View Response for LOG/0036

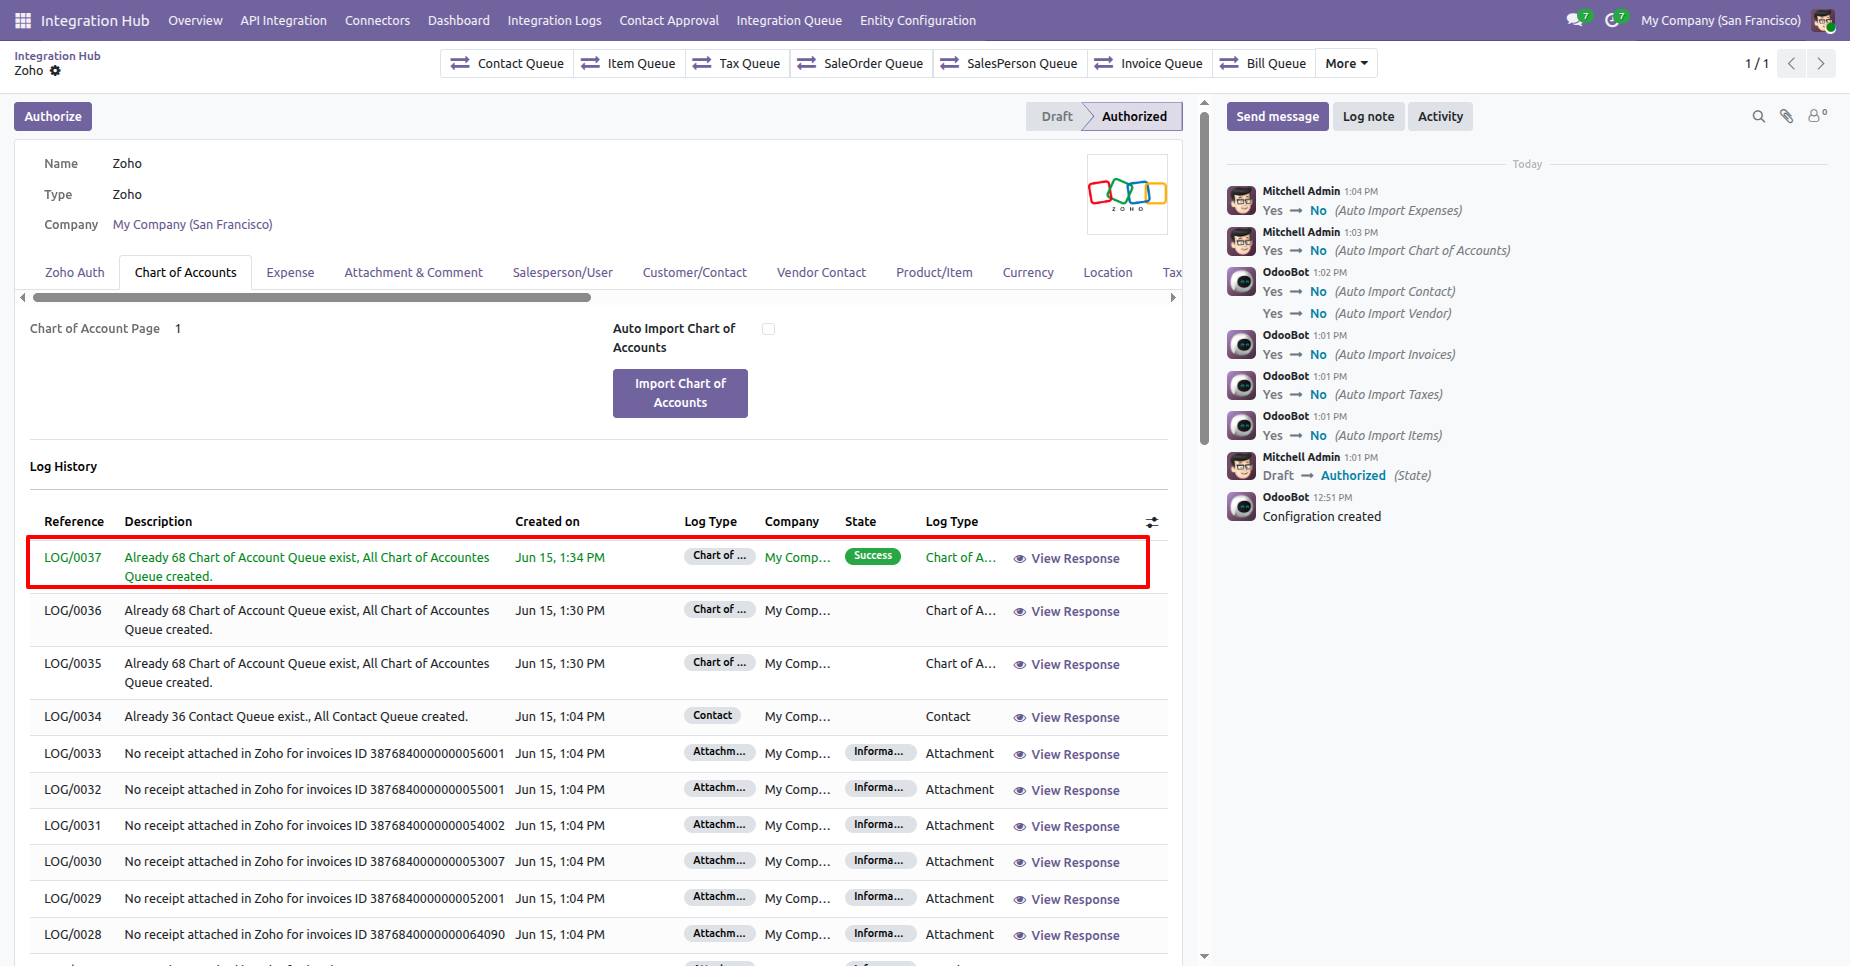tap(1066, 612)
